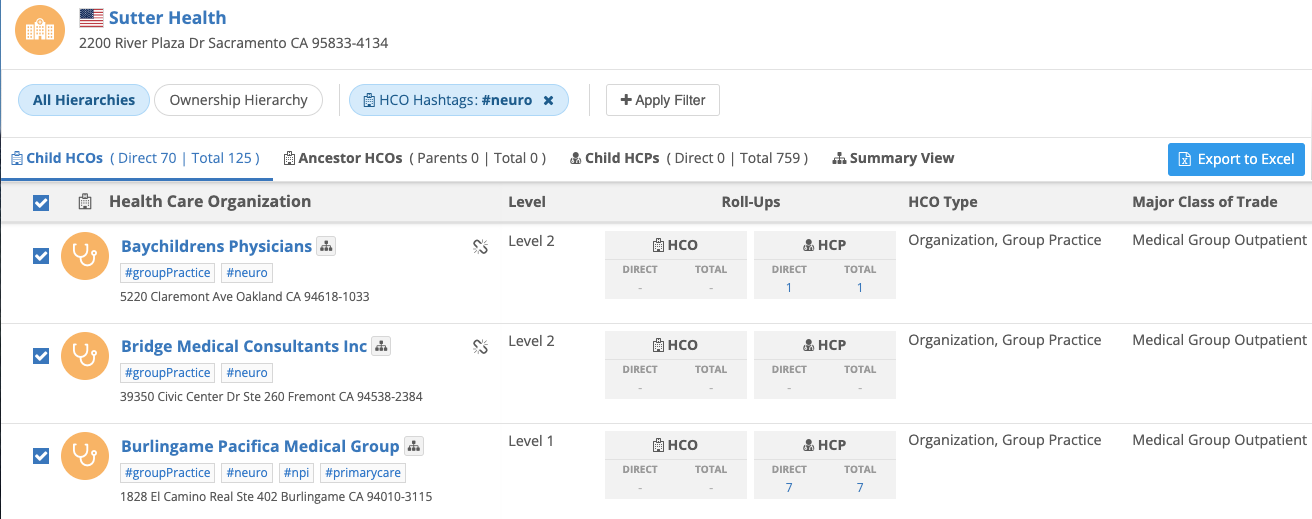Click Level 2 in Baychildrens Physicians row

click(x=531, y=241)
